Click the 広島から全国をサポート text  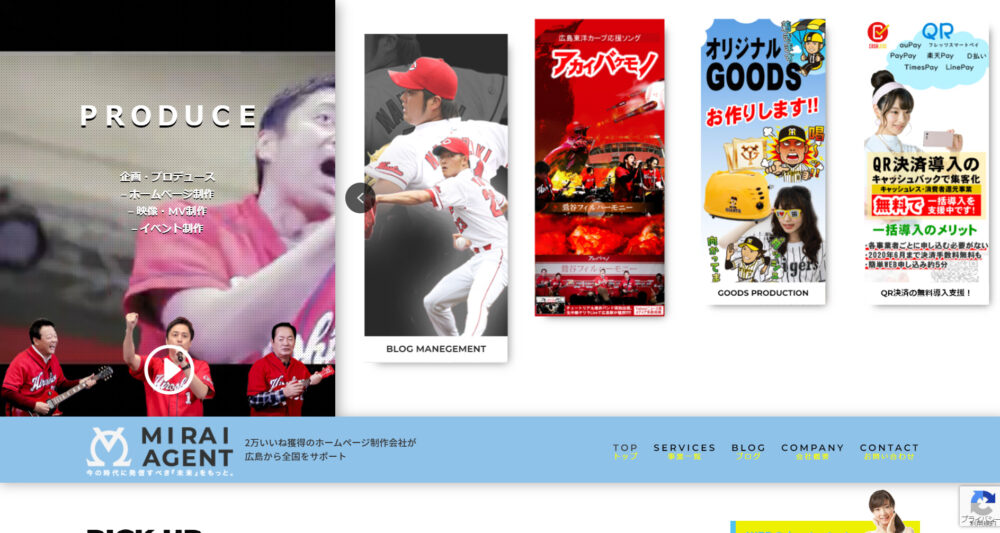click(x=296, y=457)
